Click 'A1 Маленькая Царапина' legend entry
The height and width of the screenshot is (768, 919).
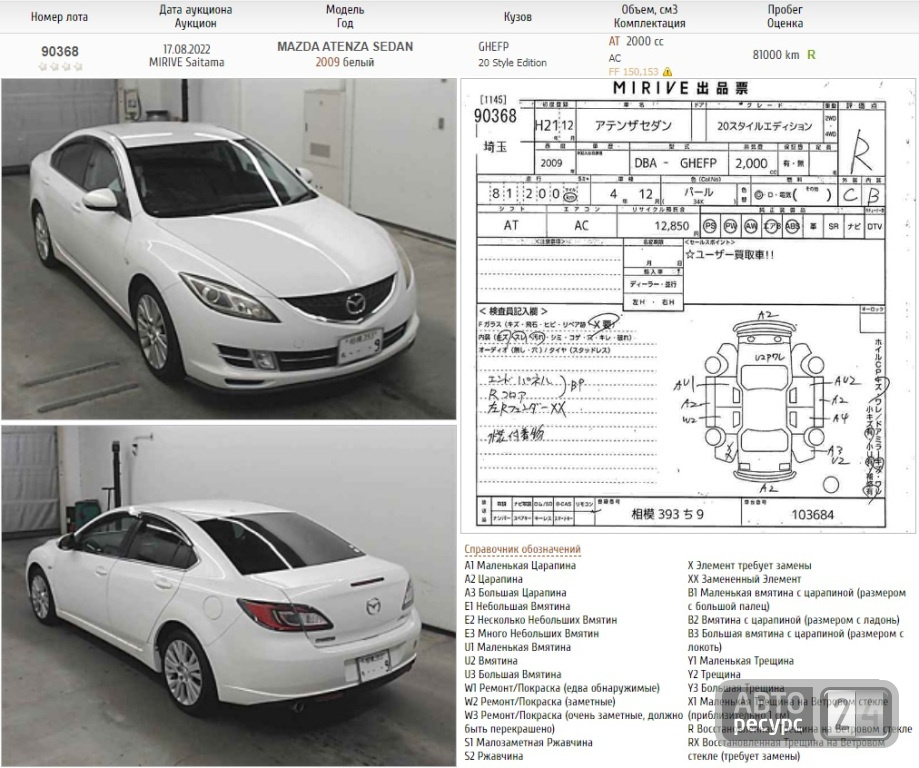520,566
